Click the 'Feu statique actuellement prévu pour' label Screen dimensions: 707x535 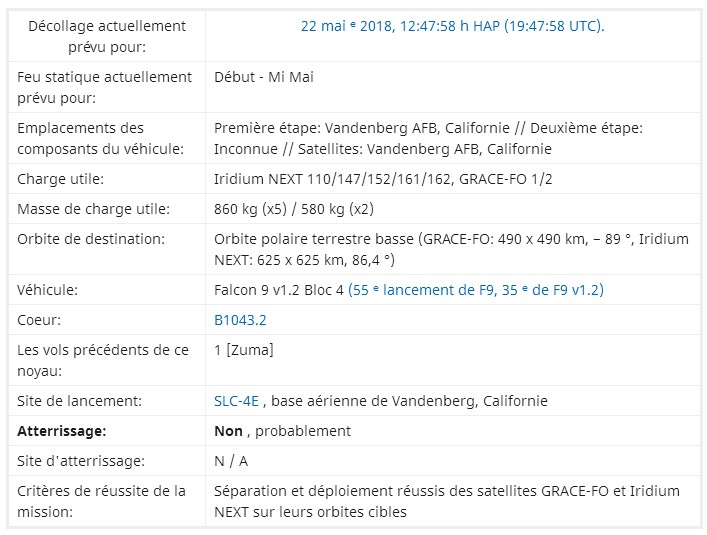tap(104, 87)
